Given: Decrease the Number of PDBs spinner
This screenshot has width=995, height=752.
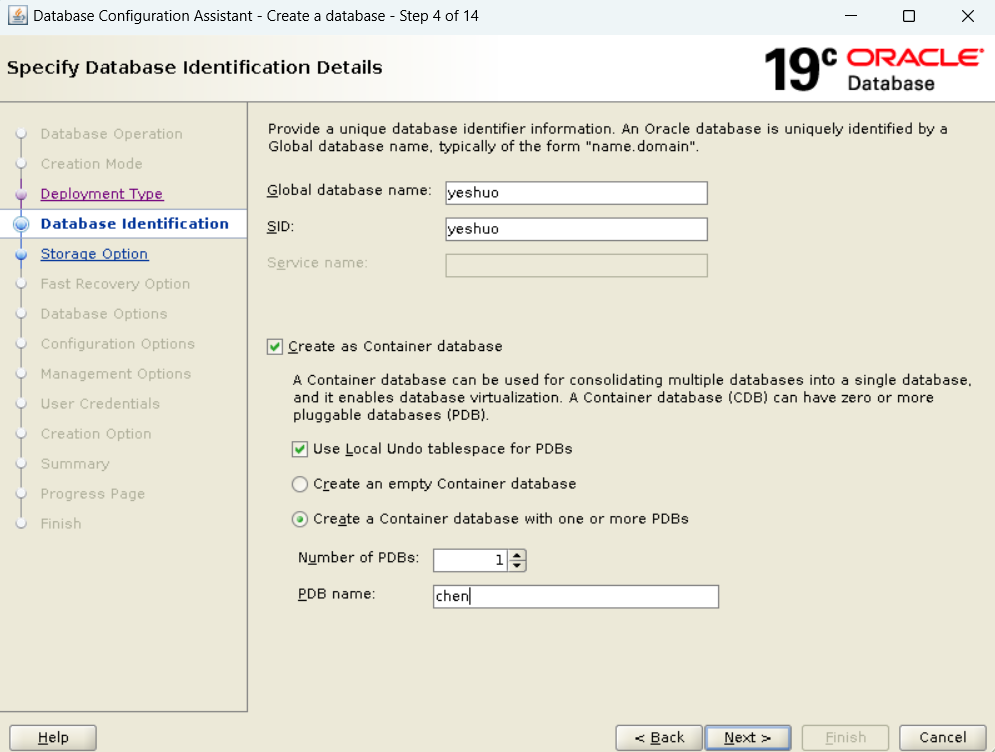Looking at the screenshot, I should pos(517,565).
